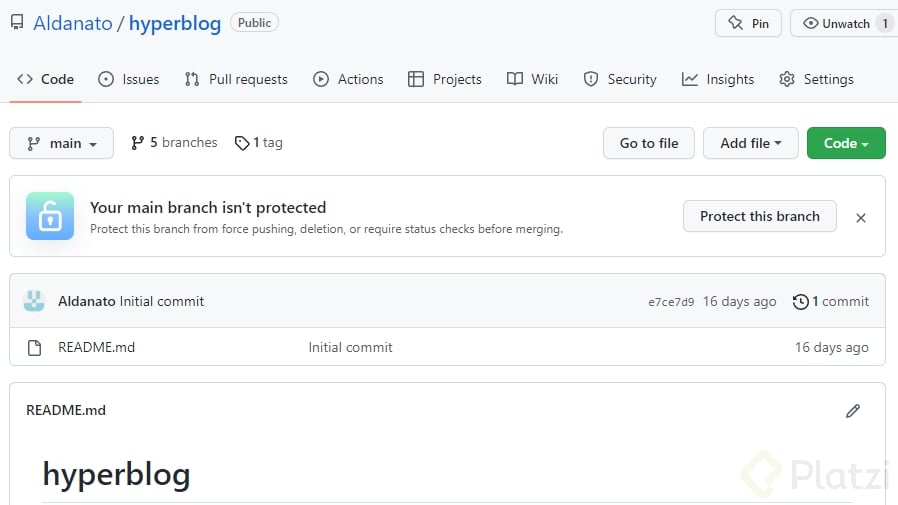
Task: Click the blue unlocked padlock icon
Action: pos(50,216)
